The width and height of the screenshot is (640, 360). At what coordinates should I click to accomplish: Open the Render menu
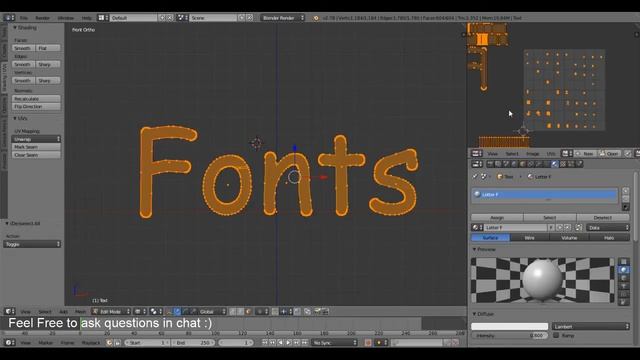[42, 18]
